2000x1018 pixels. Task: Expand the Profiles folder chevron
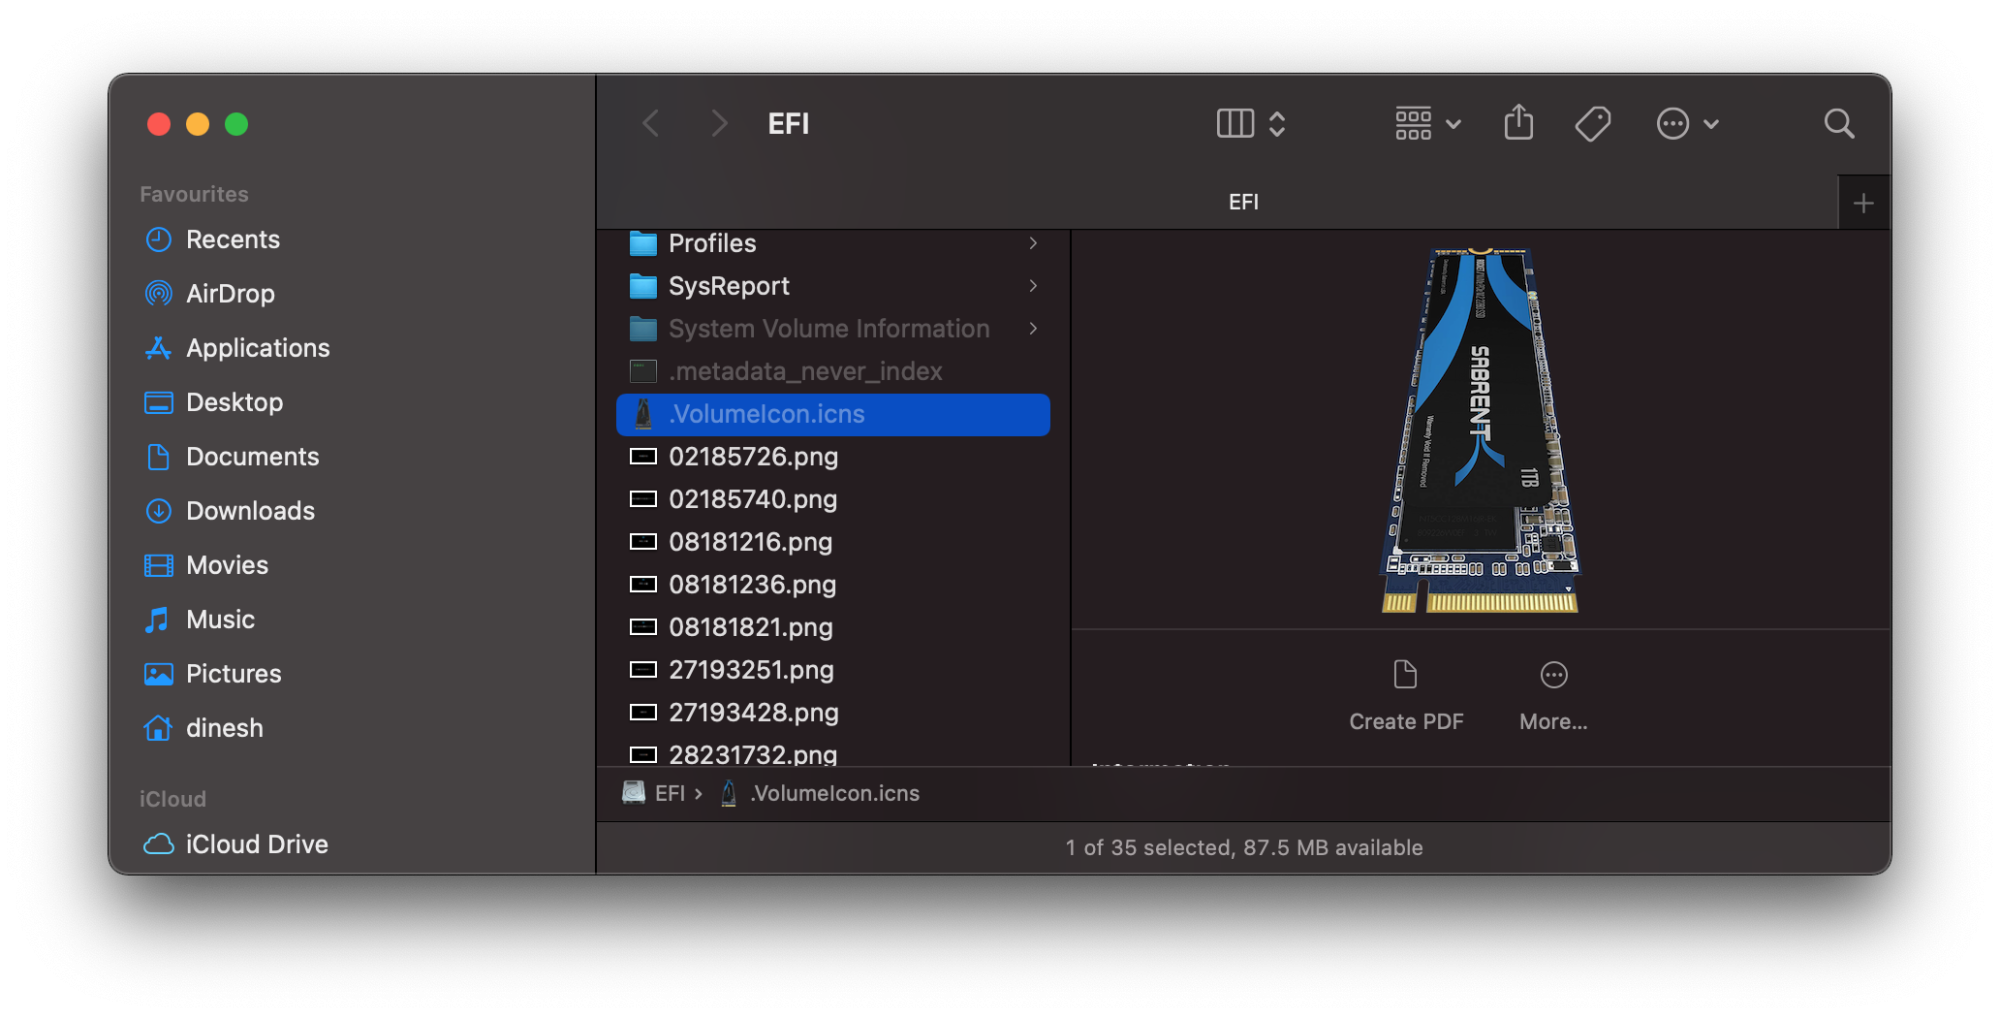pos(1033,243)
